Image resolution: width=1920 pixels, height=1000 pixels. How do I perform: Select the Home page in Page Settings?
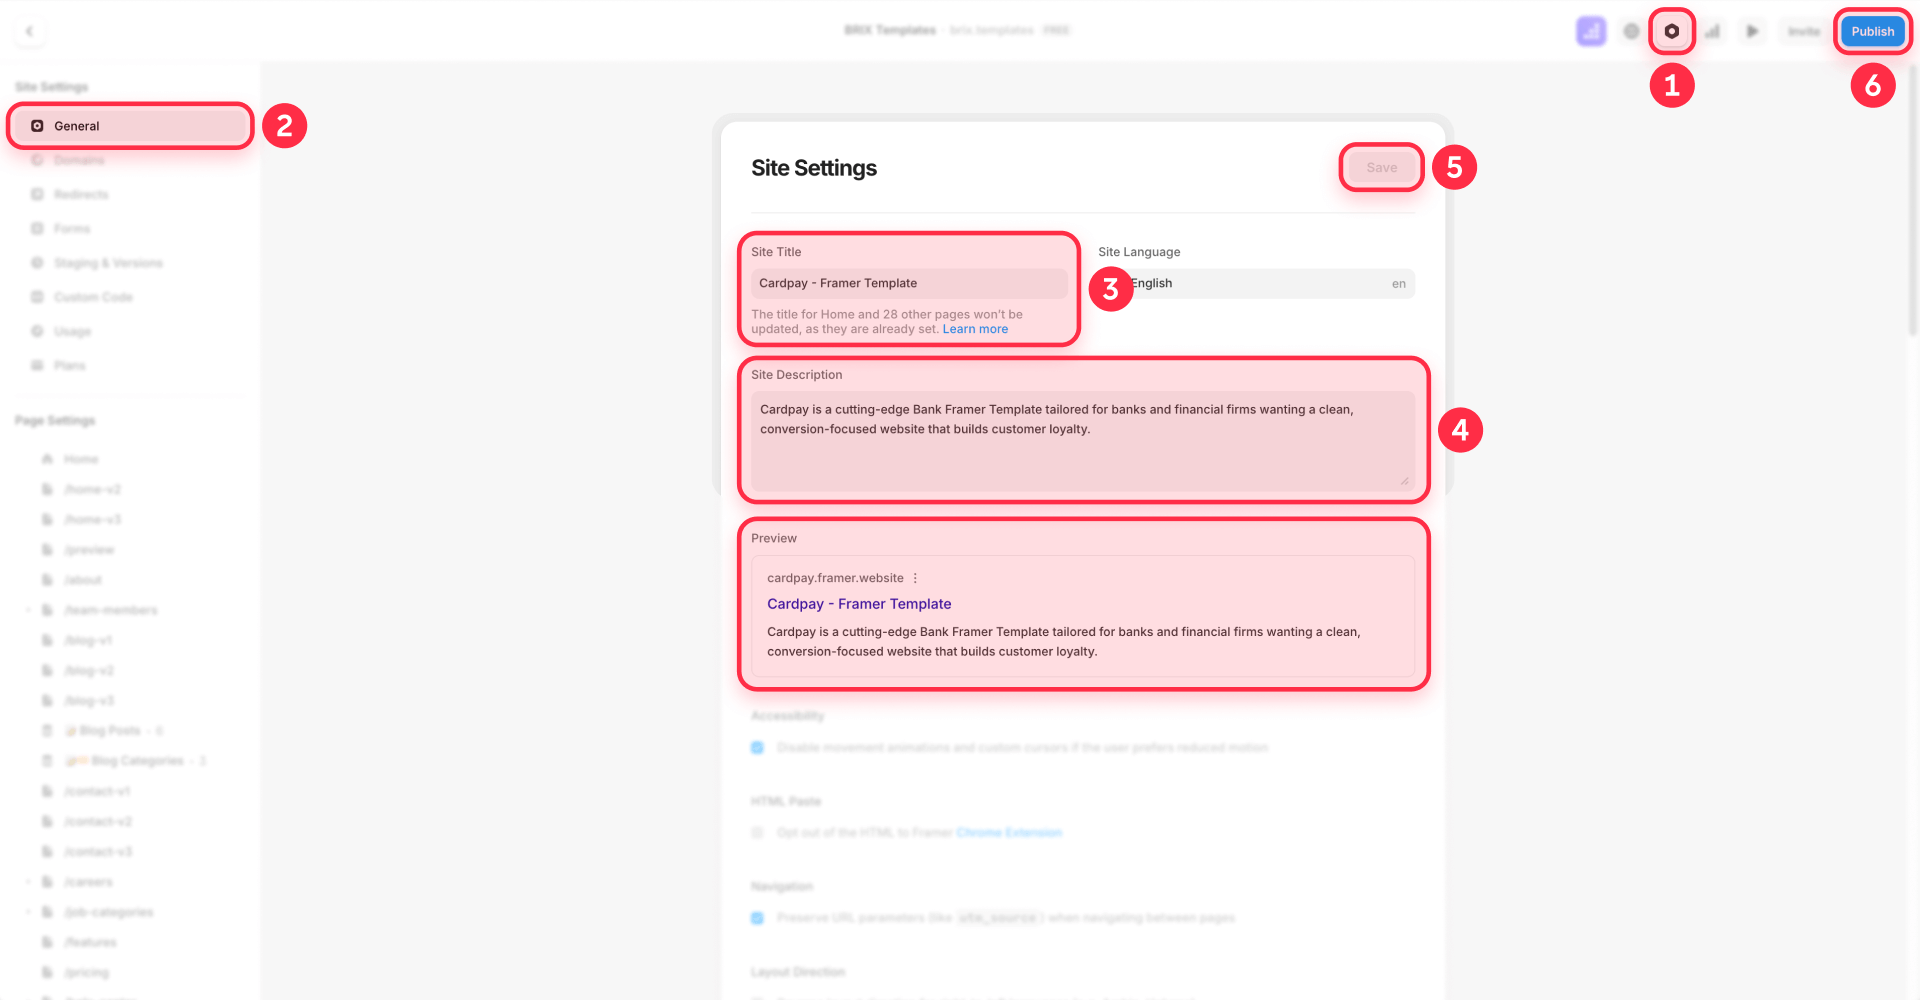pos(81,459)
